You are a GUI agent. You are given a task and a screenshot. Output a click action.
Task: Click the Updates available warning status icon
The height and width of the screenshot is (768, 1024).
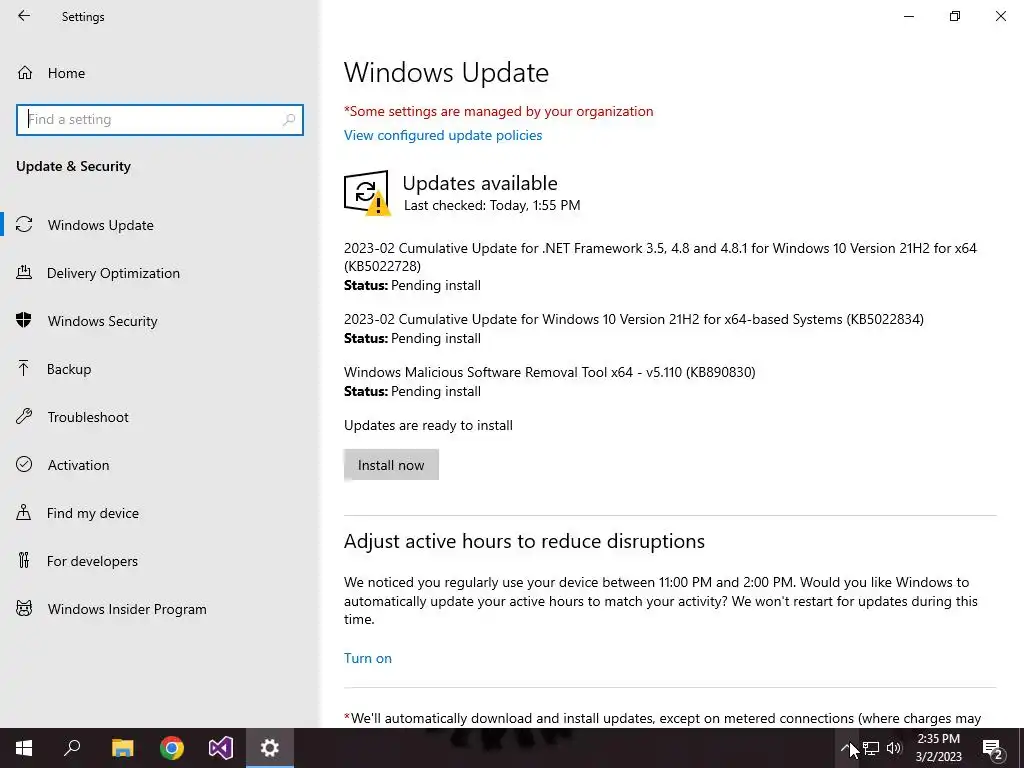tap(366, 193)
